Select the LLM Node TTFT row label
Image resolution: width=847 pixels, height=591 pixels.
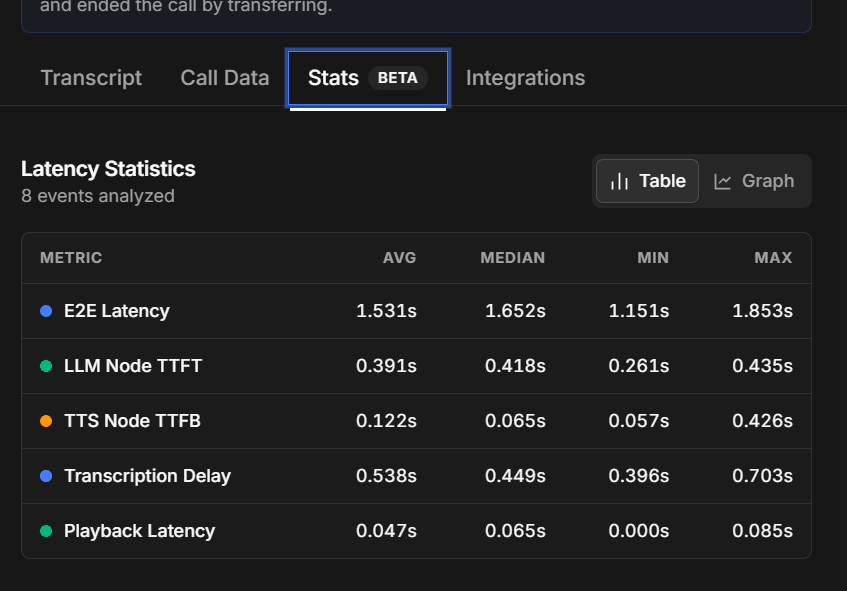coord(133,366)
